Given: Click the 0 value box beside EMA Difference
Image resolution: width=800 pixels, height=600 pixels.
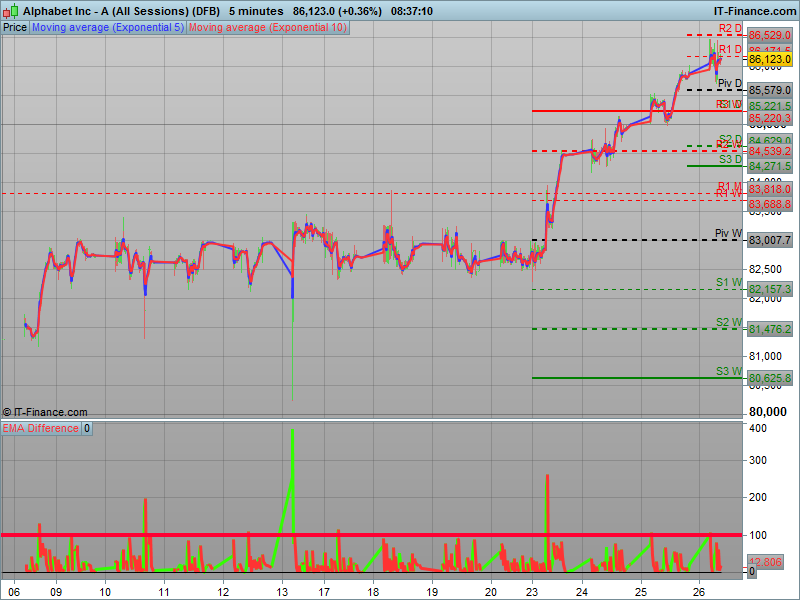Looking at the screenshot, I should pos(87,429).
